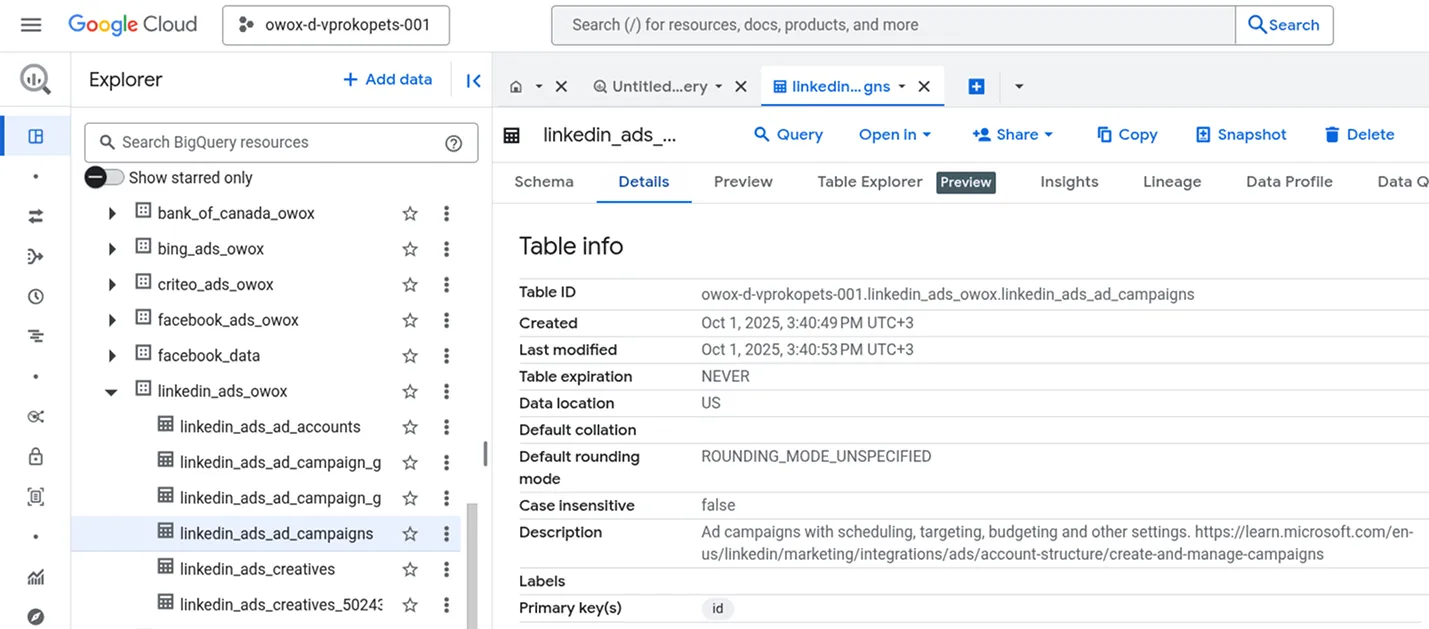This screenshot has height=629, width=1429.
Task: Open the BigQuery Explorer panel icon
Action: click(35, 135)
